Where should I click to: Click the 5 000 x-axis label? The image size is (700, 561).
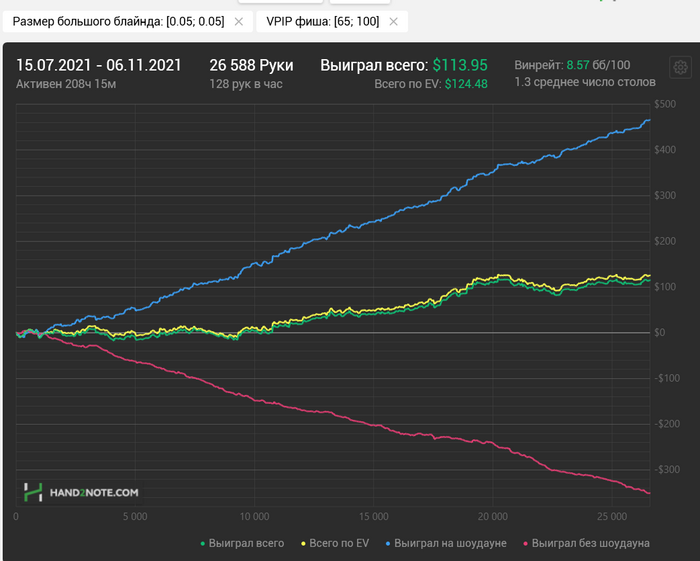[135, 517]
